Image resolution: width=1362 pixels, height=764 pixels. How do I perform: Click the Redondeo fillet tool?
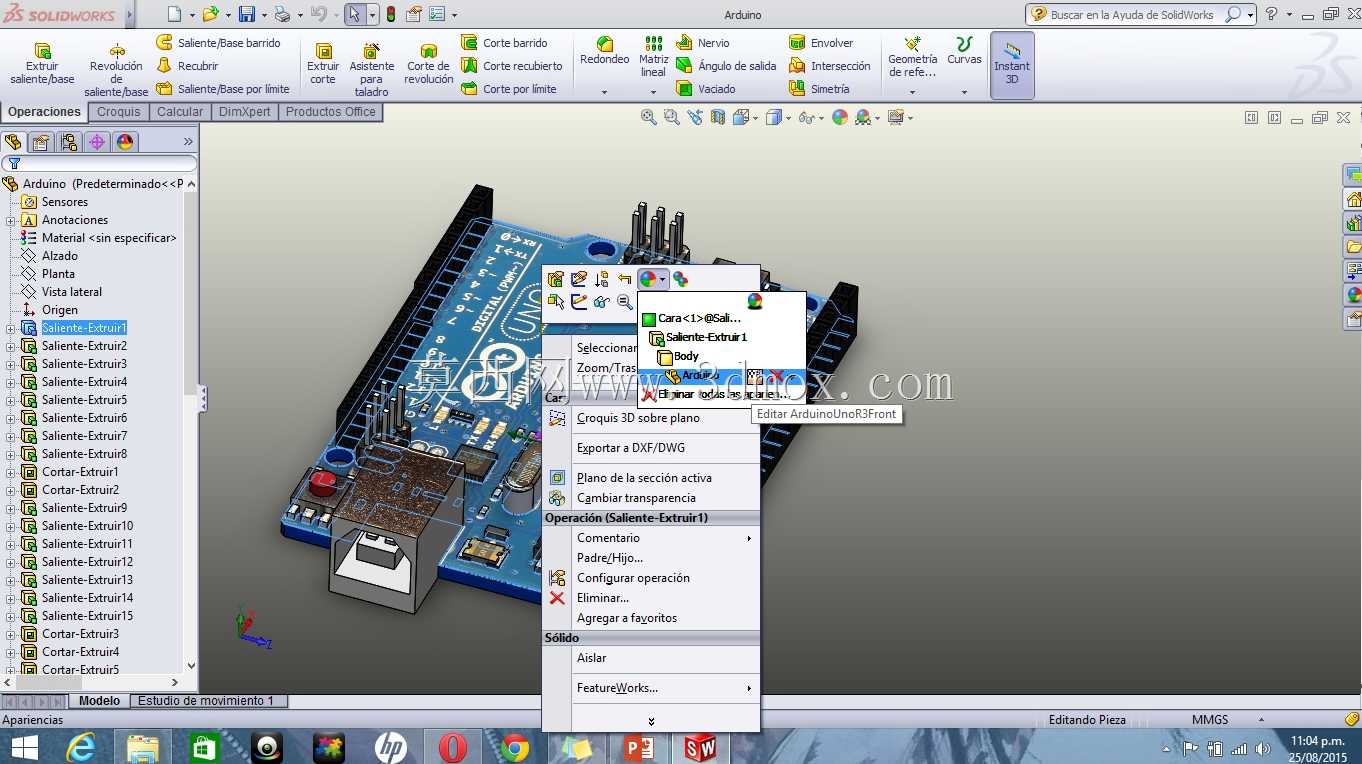tap(605, 51)
